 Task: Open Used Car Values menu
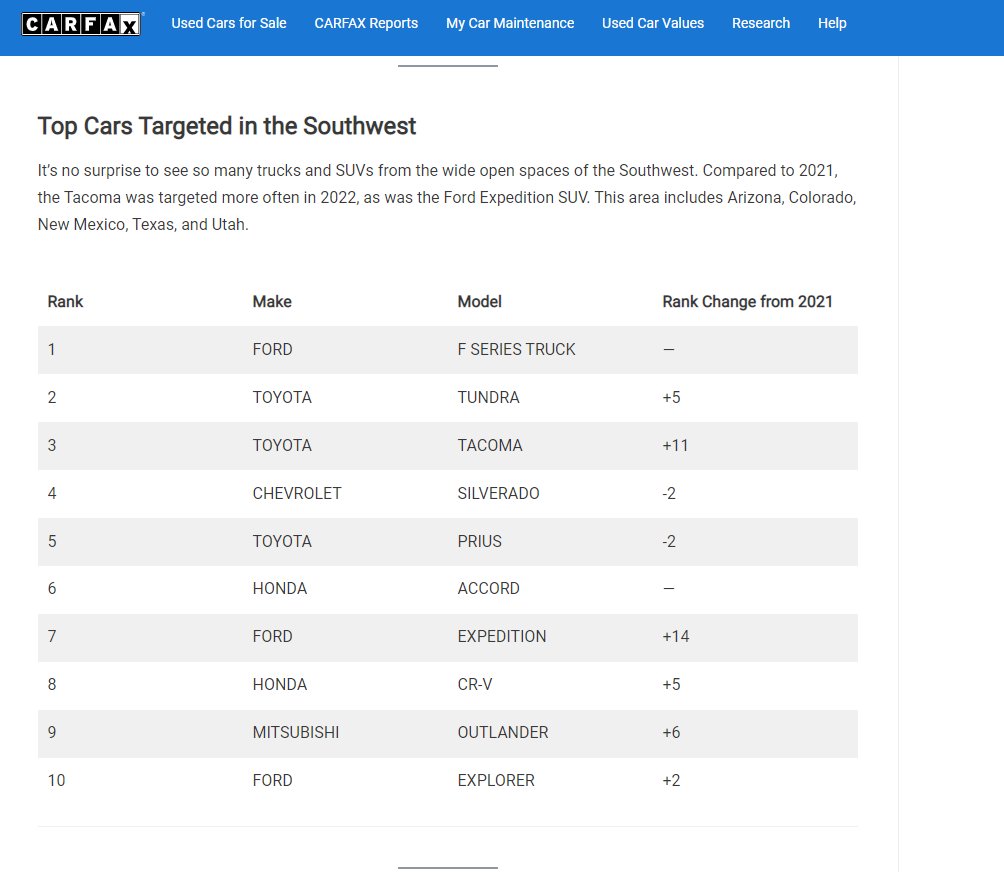point(652,23)
